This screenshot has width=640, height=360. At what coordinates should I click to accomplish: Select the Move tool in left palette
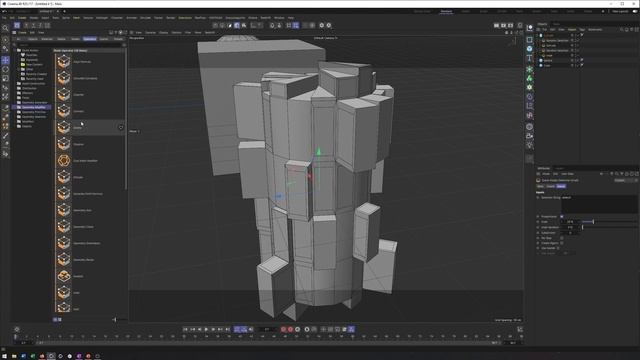(5, 60)
